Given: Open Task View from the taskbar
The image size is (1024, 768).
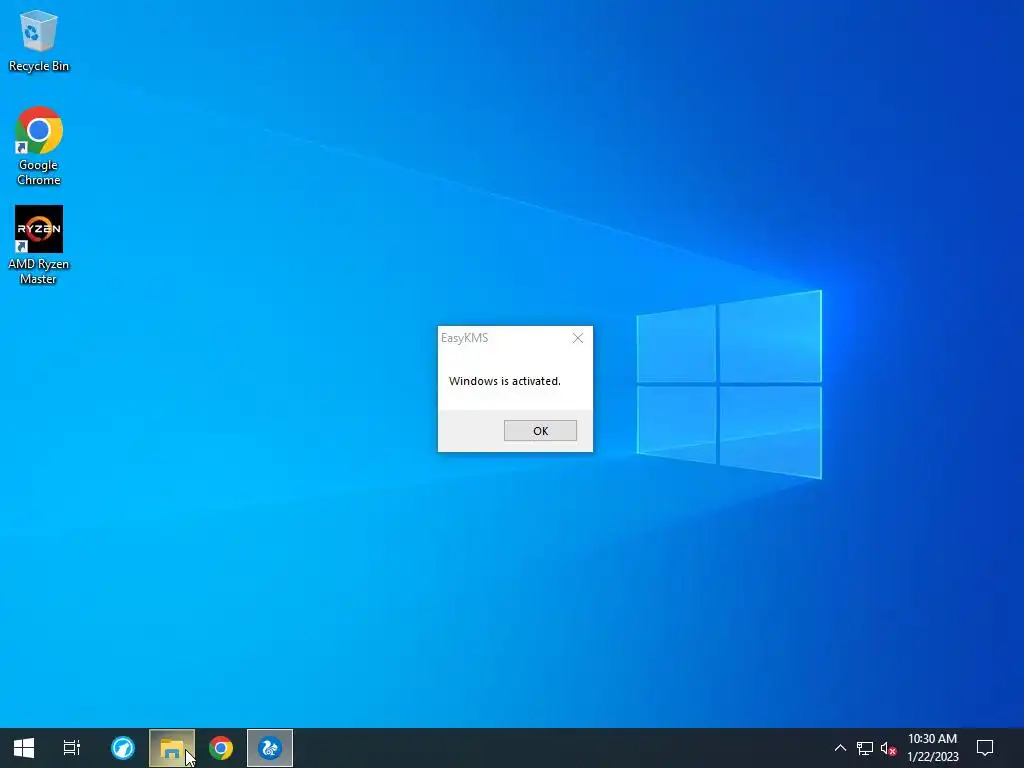Looking at the screenshot, I should 72,748.
